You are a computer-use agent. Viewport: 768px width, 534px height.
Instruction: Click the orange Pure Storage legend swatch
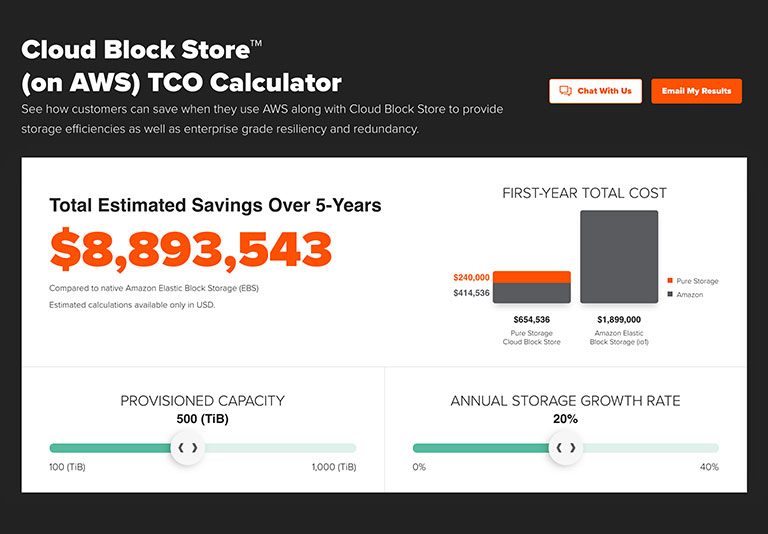tap(669, 281)
